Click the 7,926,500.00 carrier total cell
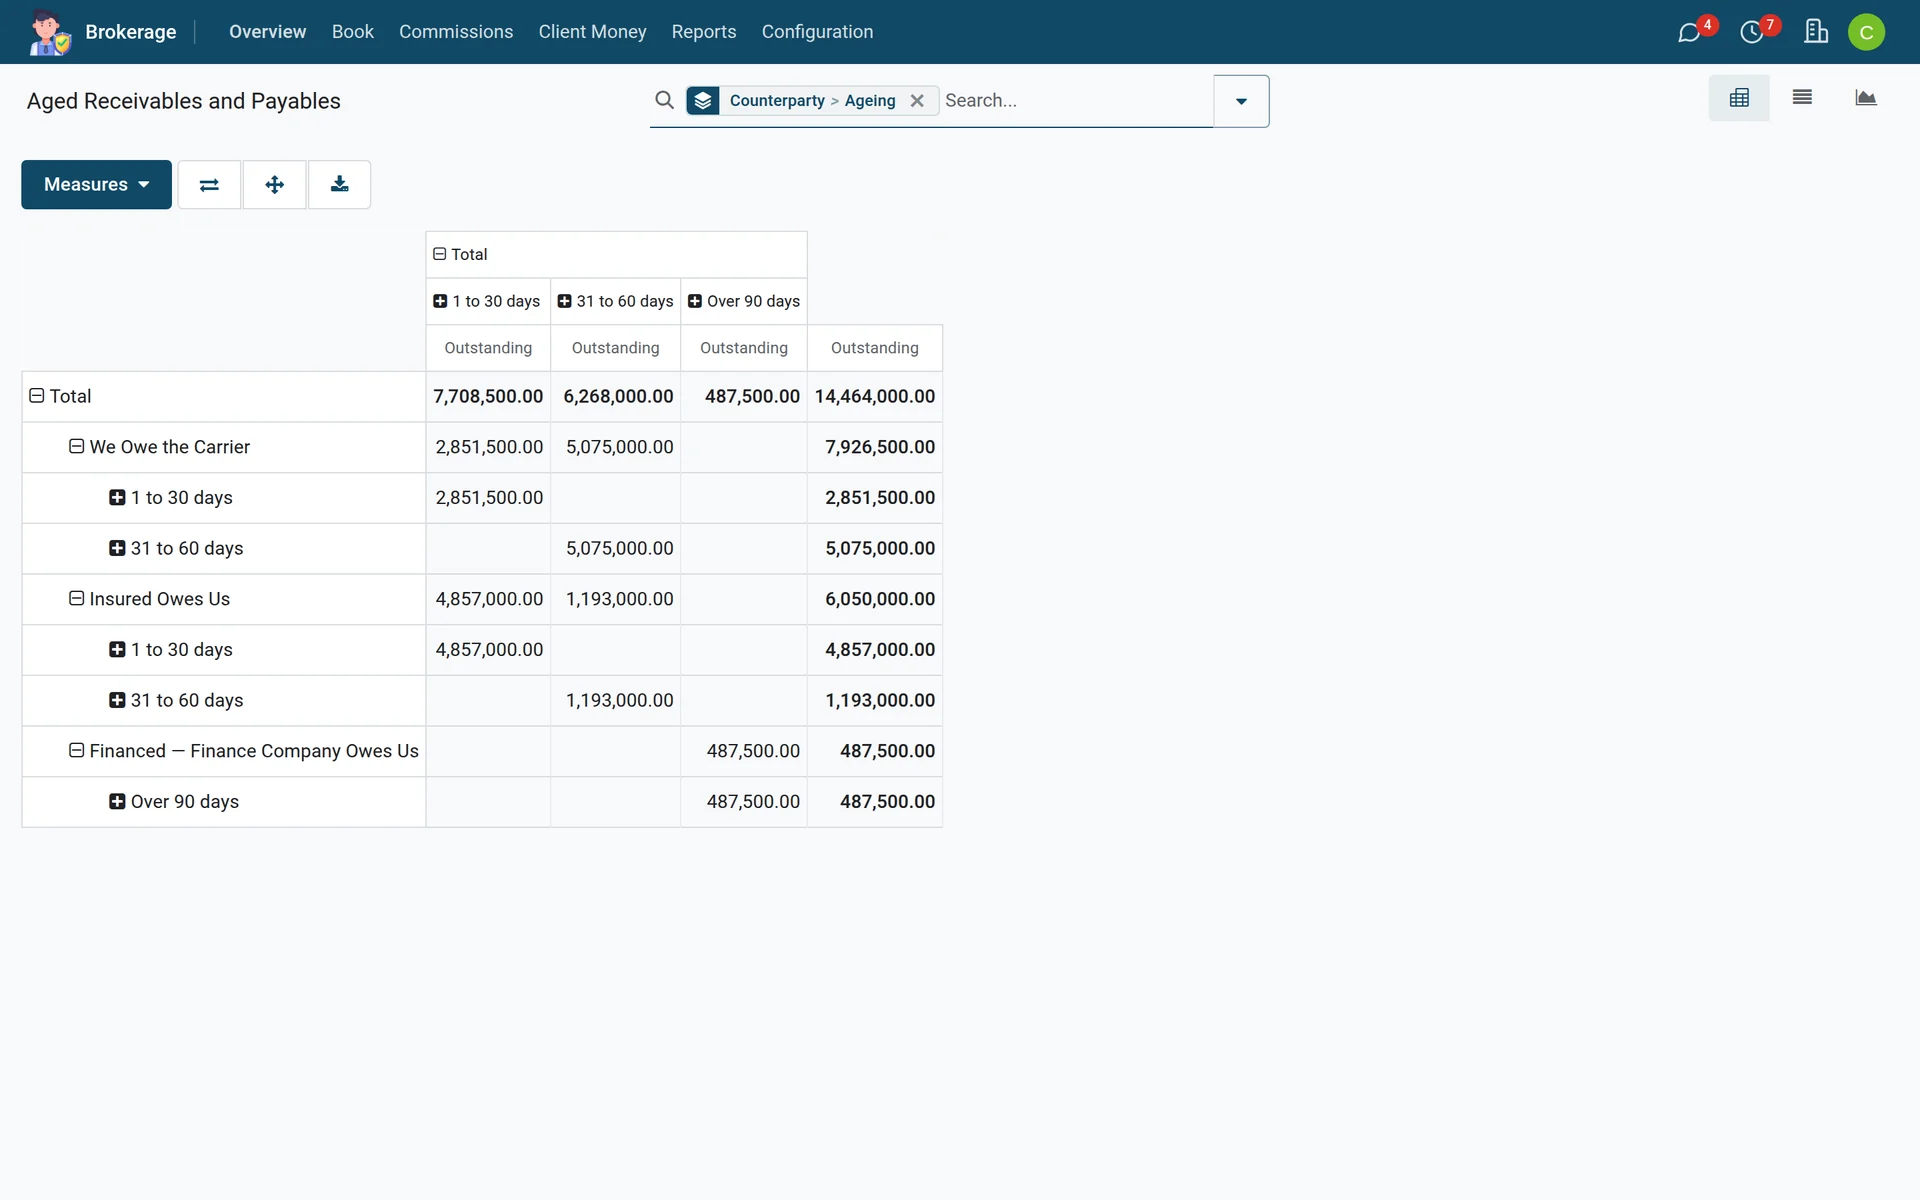Viewport: 1920px width, 1200px height. tap(875, 447)
